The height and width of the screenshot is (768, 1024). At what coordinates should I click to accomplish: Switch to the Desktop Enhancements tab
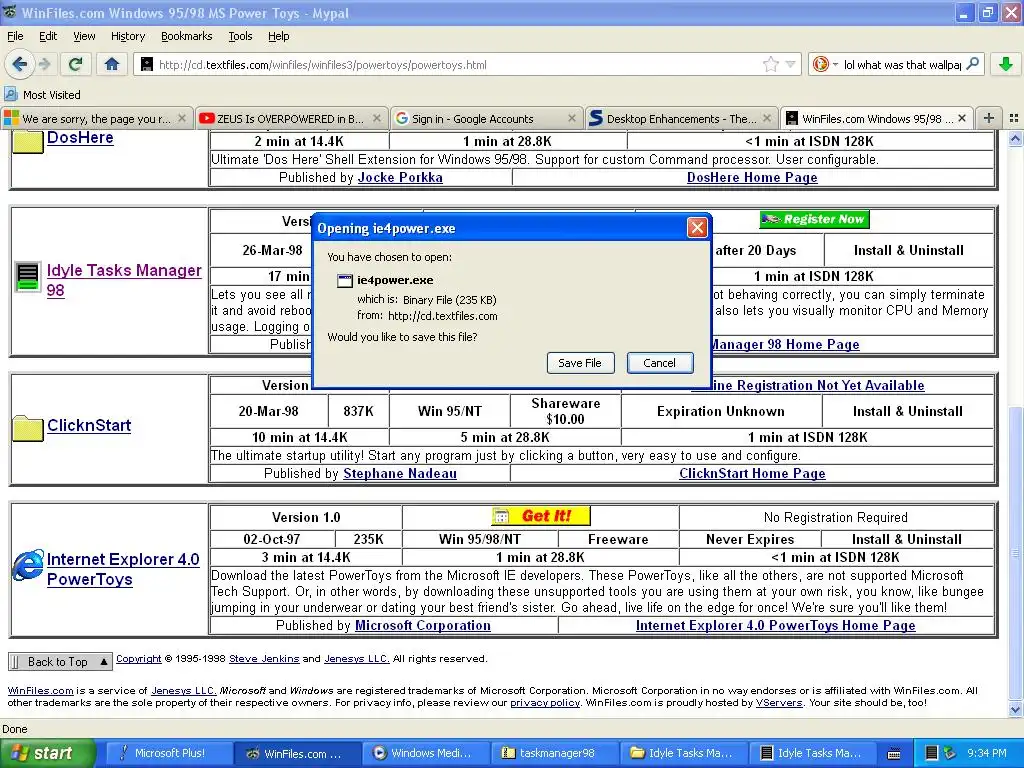[681, 118]
